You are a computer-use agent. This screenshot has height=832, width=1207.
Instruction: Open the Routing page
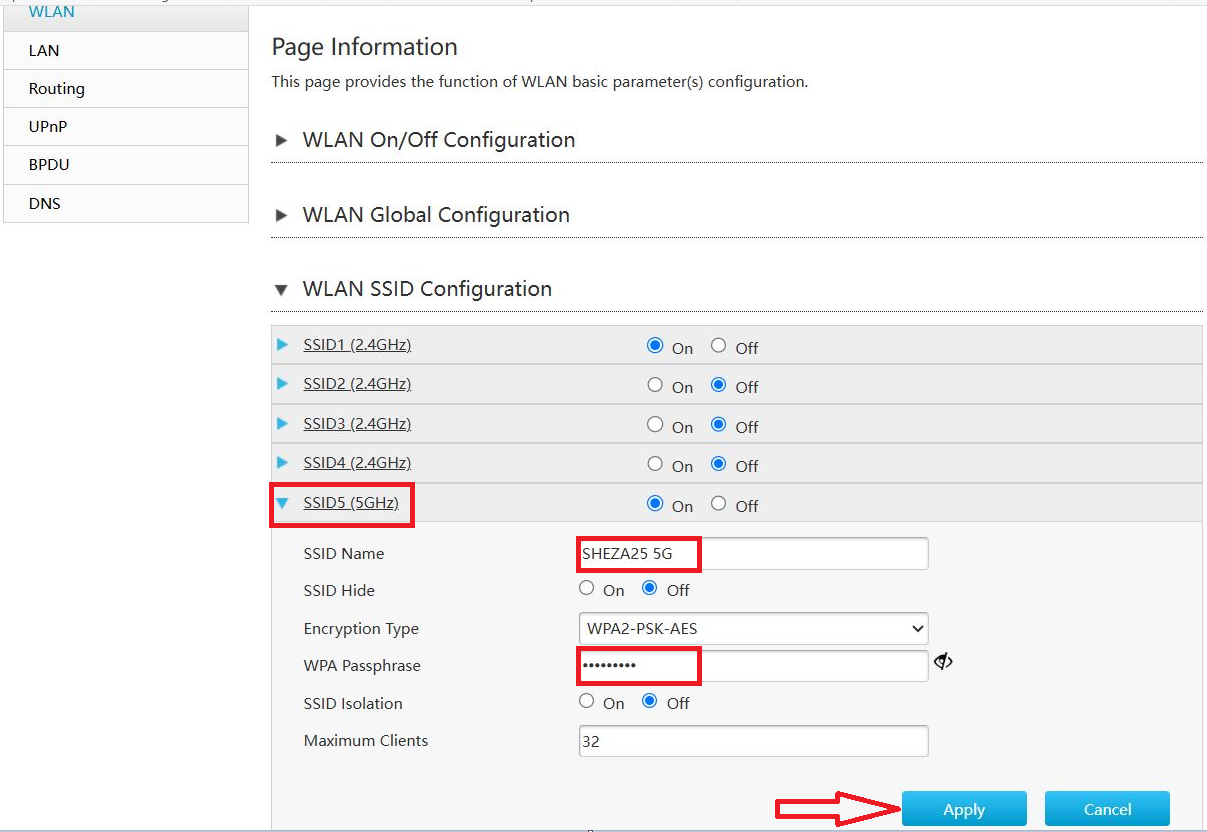click(x=55, y=88)
